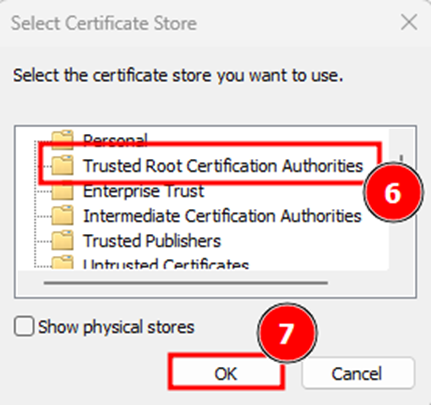431x405 pixels.
Task: Click the Intermediate Certification Authorities folder icon
Action: (x=62, y=216)
